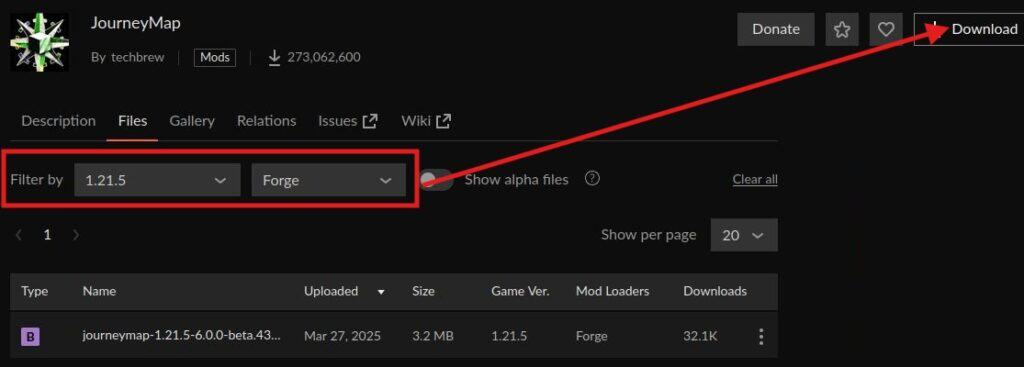This screenshot has width=1024, height=367.
Task: Click the Download button
Action: (x=968, y=29)
